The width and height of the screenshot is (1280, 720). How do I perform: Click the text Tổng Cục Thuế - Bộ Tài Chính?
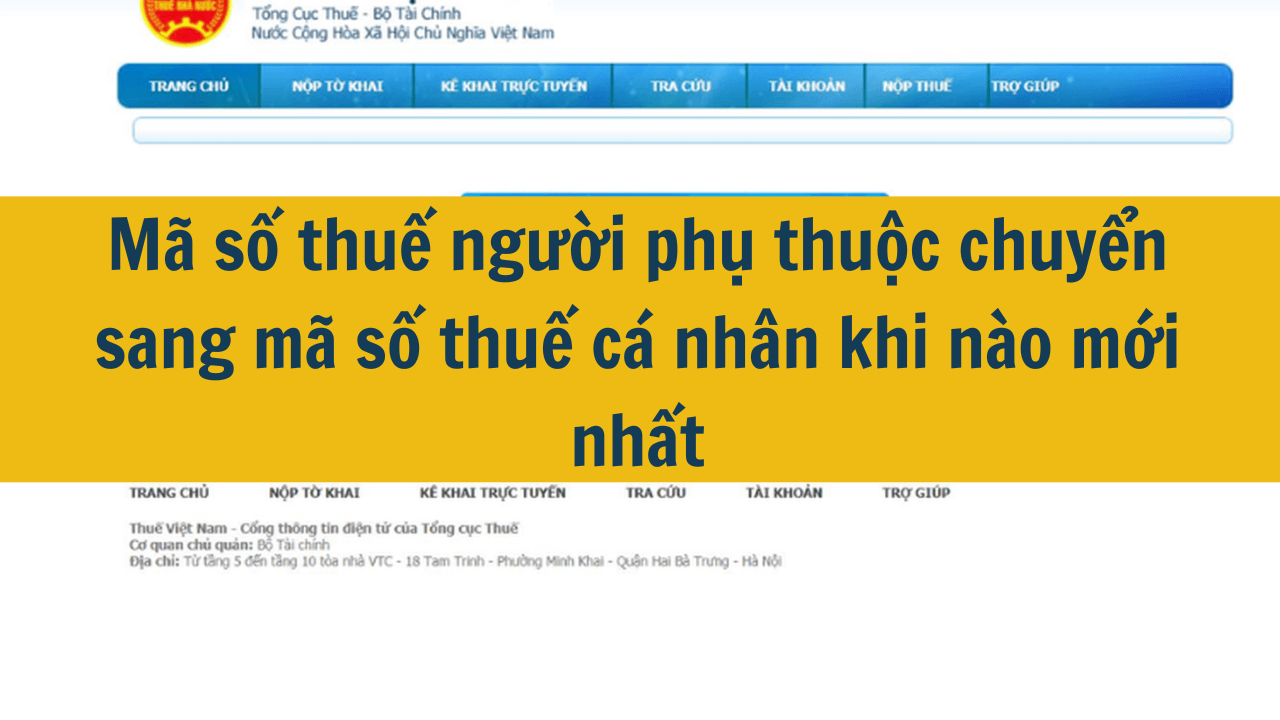point(356,14)
